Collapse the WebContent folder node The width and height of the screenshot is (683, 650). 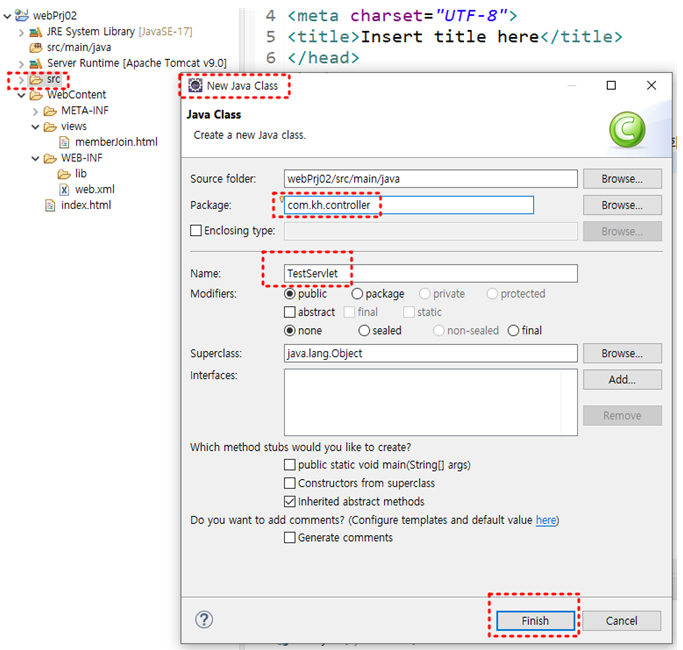pyautogui.click(x=21, y=95)
